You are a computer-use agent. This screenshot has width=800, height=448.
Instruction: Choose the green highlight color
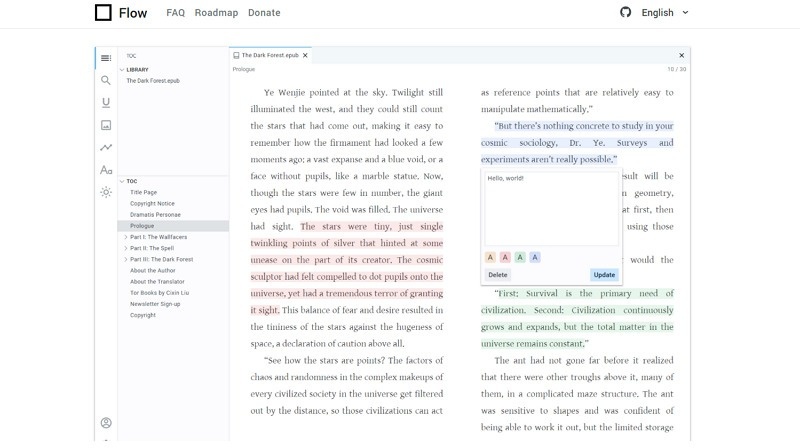pos(520,257)
